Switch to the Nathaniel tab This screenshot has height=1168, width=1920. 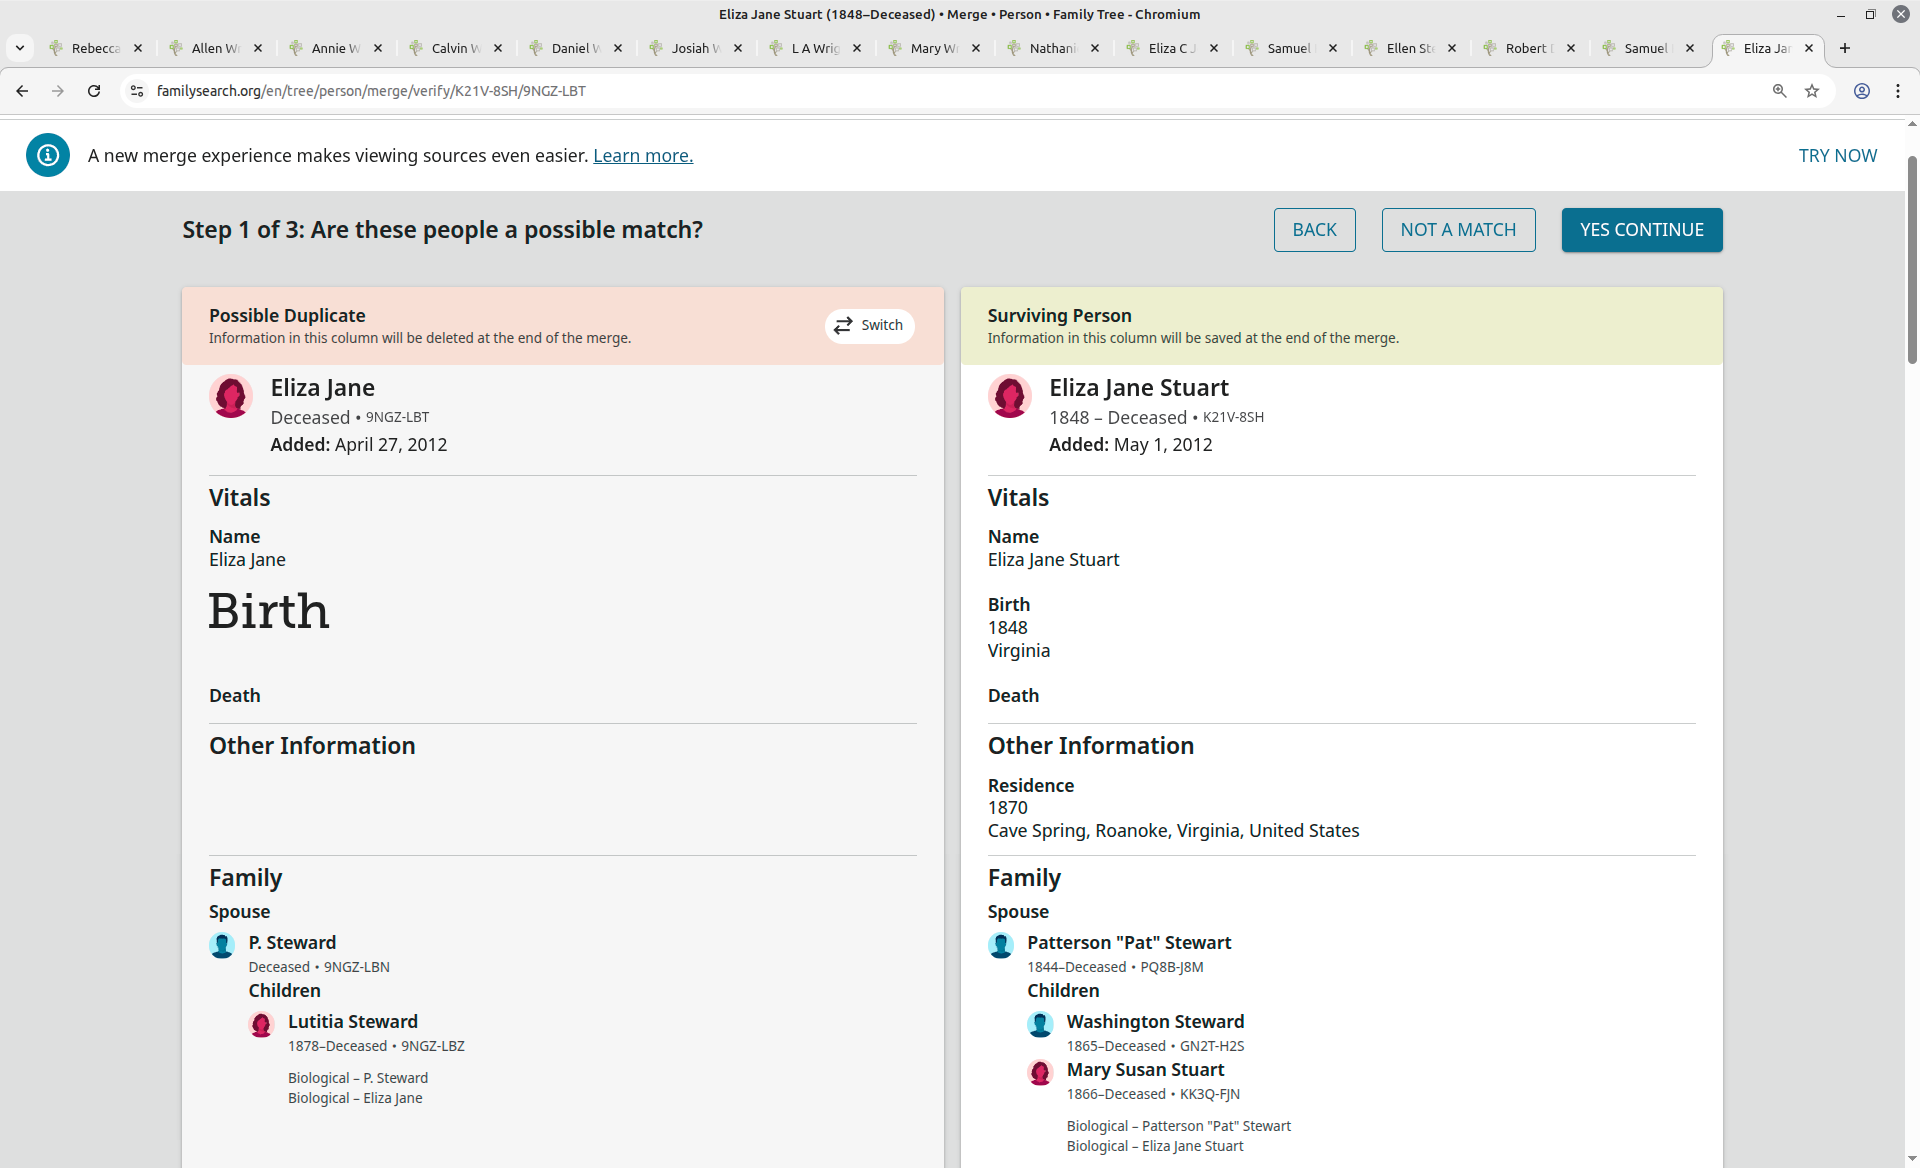(1052, 48)
